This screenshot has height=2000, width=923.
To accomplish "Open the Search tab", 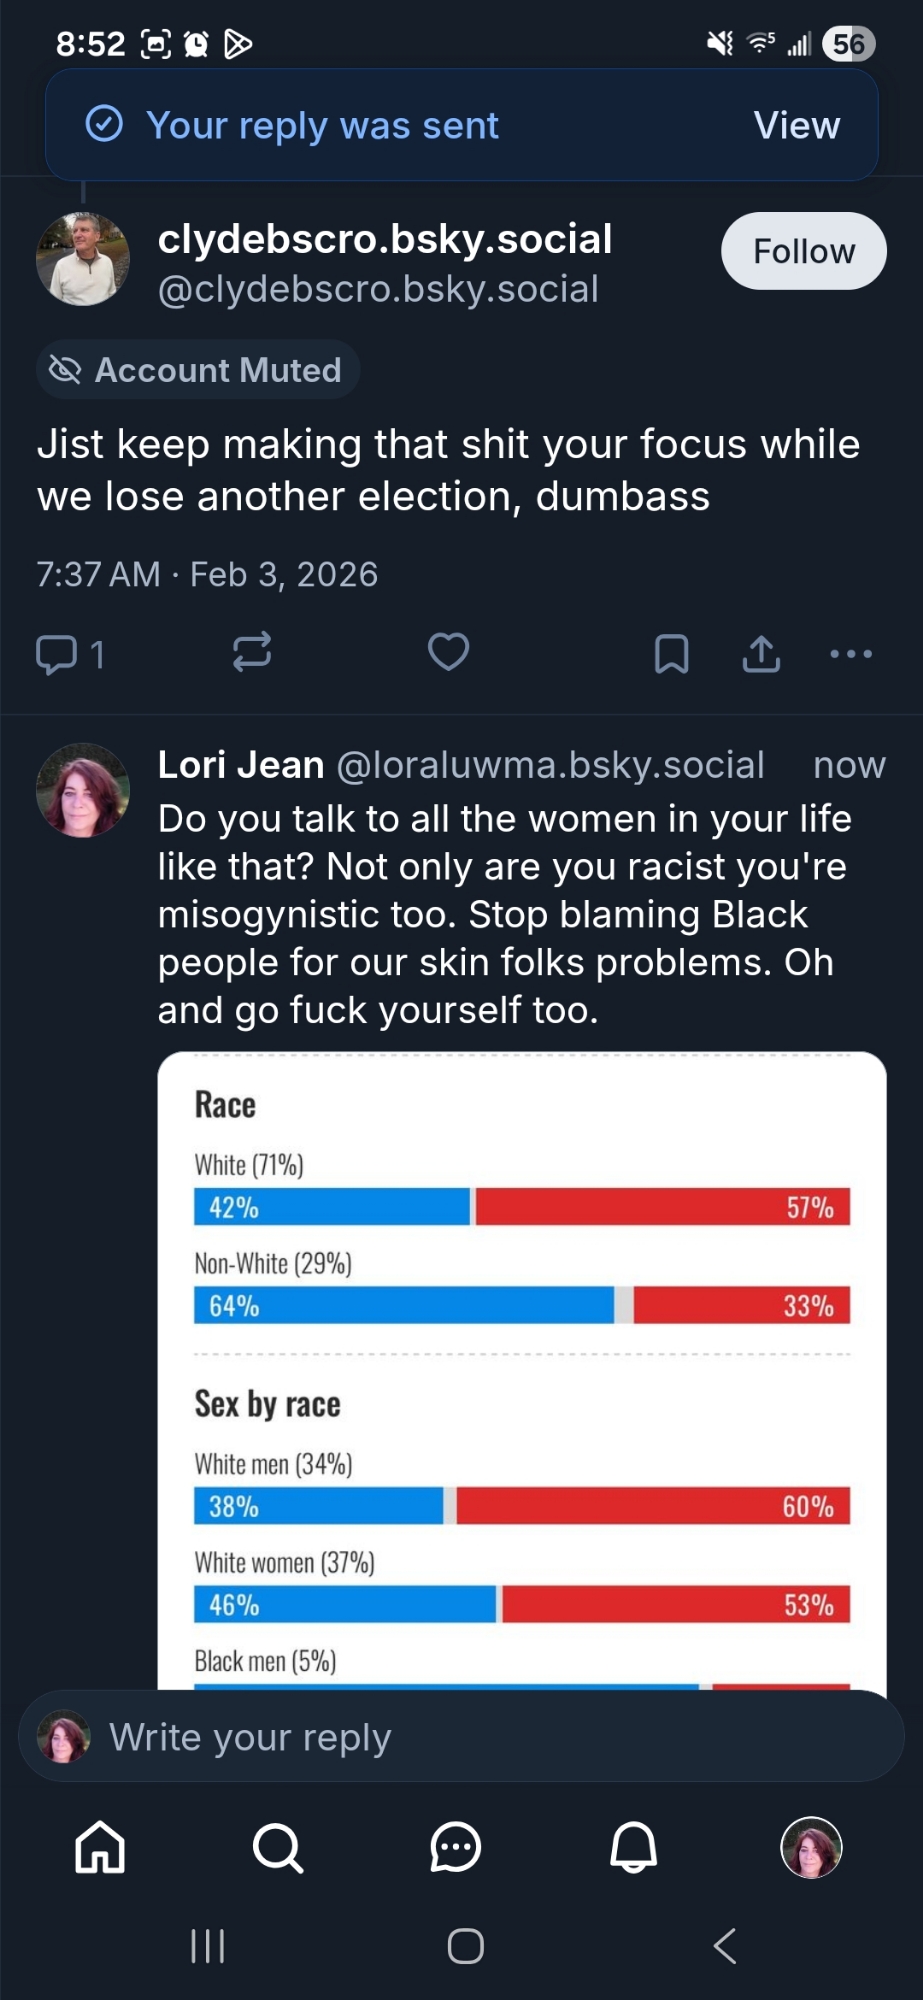I will tap(277, 1846).
